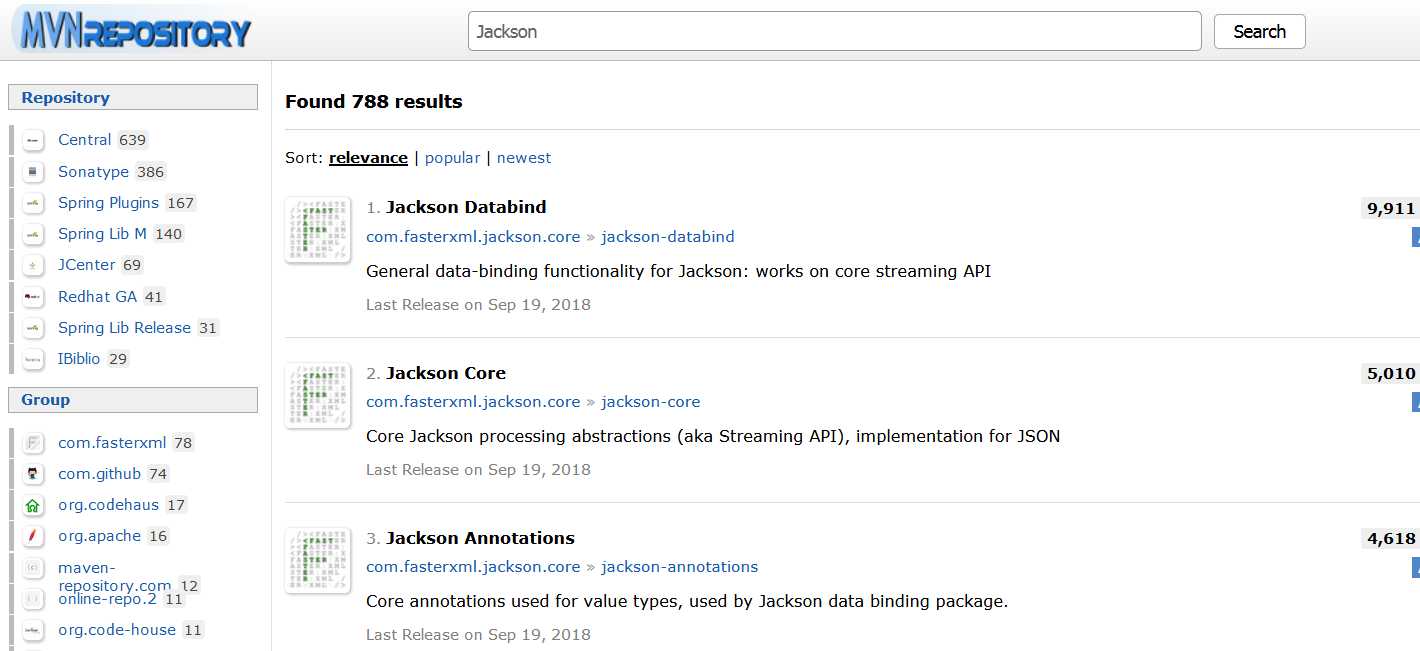Sort results by popular
The image size is (1420, 651).
pos(452,158)
